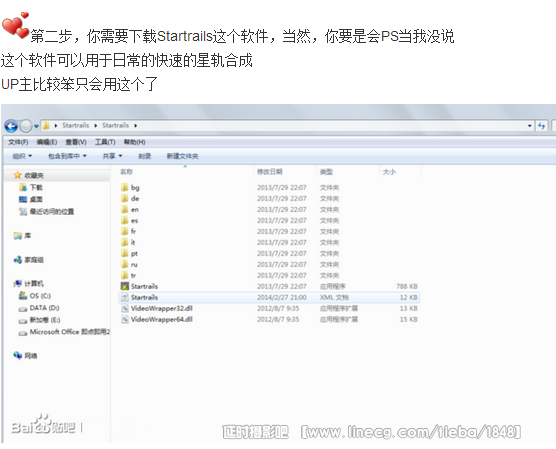Sort by the 修改日期 column header
This screenshot has width=556, height=449.
click(x=269, y=172)
